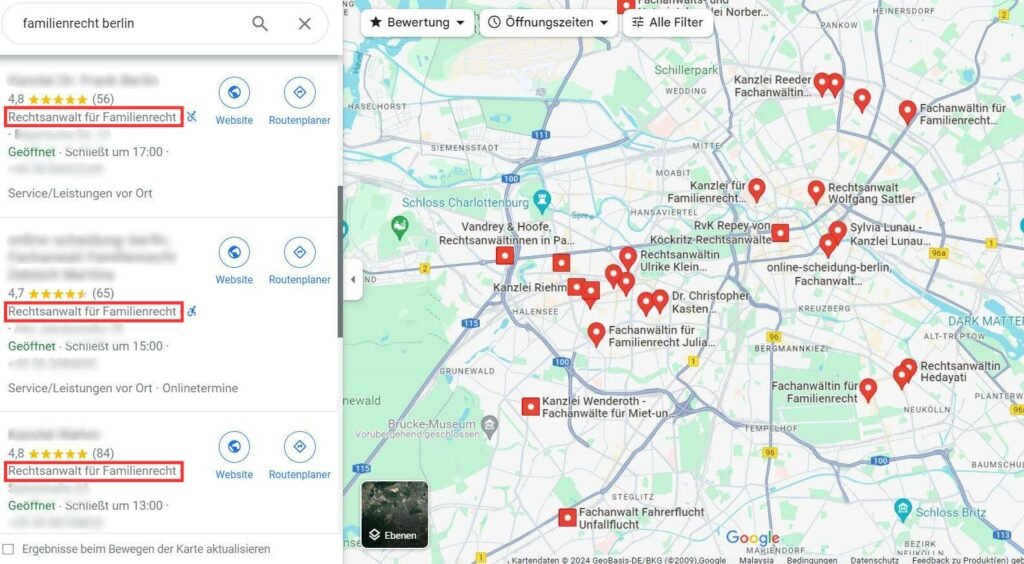Screen dimensions: 1024x564
Task: Expand the Öffnungszeiten filter dropdown
Action: pyautogui.click(x=549, y=22)
